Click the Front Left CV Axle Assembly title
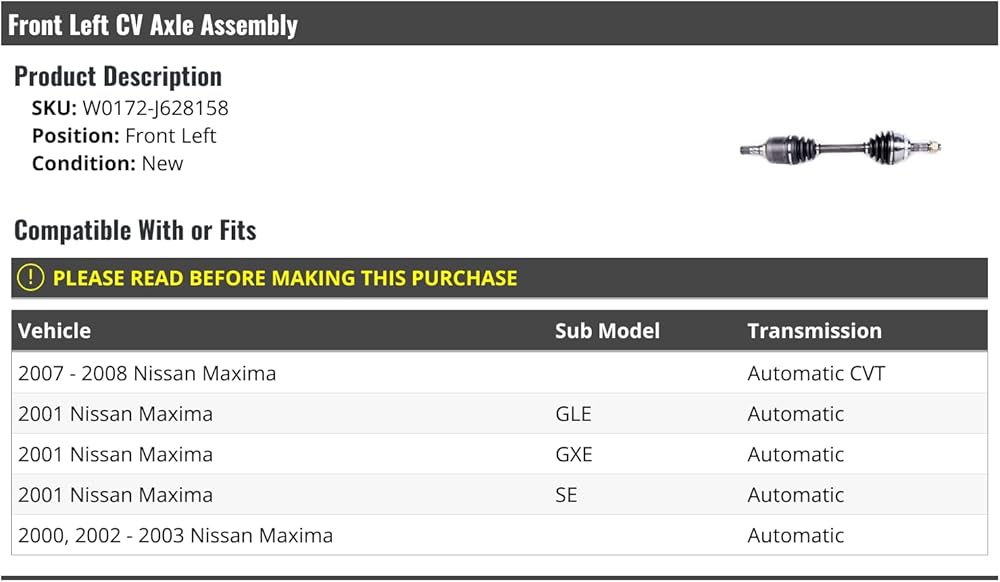 tap(152, 25)
